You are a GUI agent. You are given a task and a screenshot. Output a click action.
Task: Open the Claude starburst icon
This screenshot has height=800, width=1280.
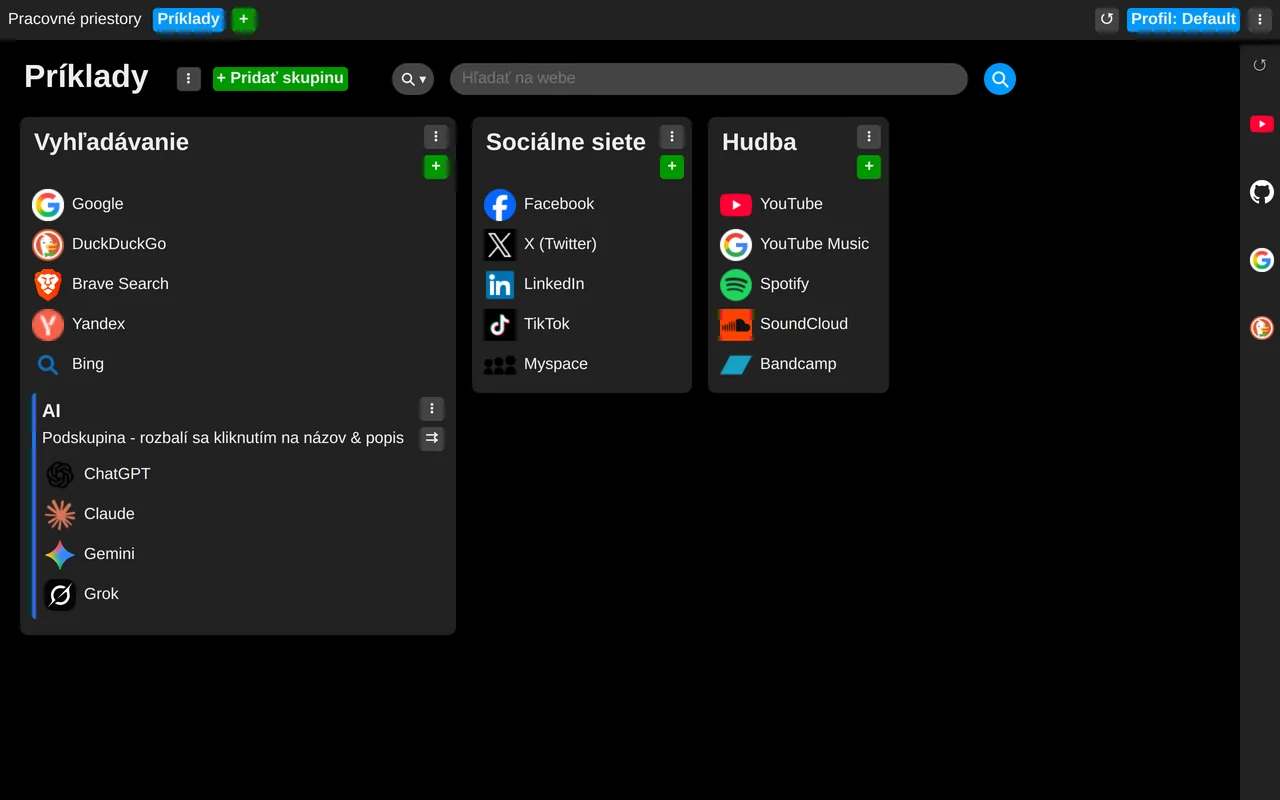click(x=60, y=514)
